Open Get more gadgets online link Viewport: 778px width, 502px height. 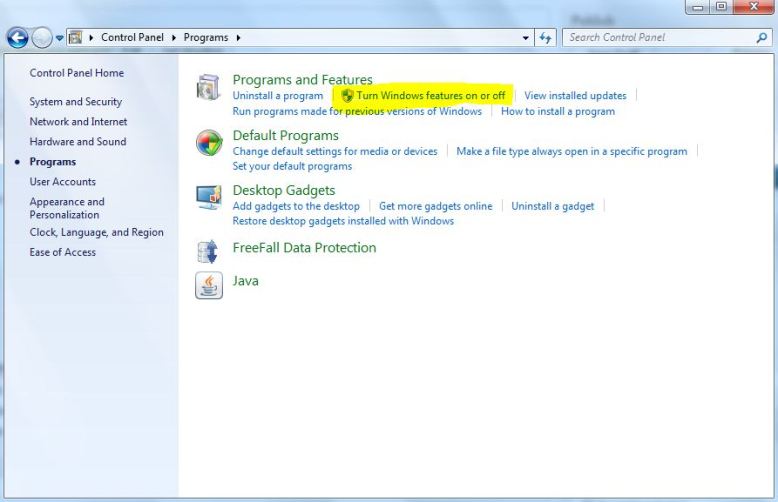(x=435, y=206)
